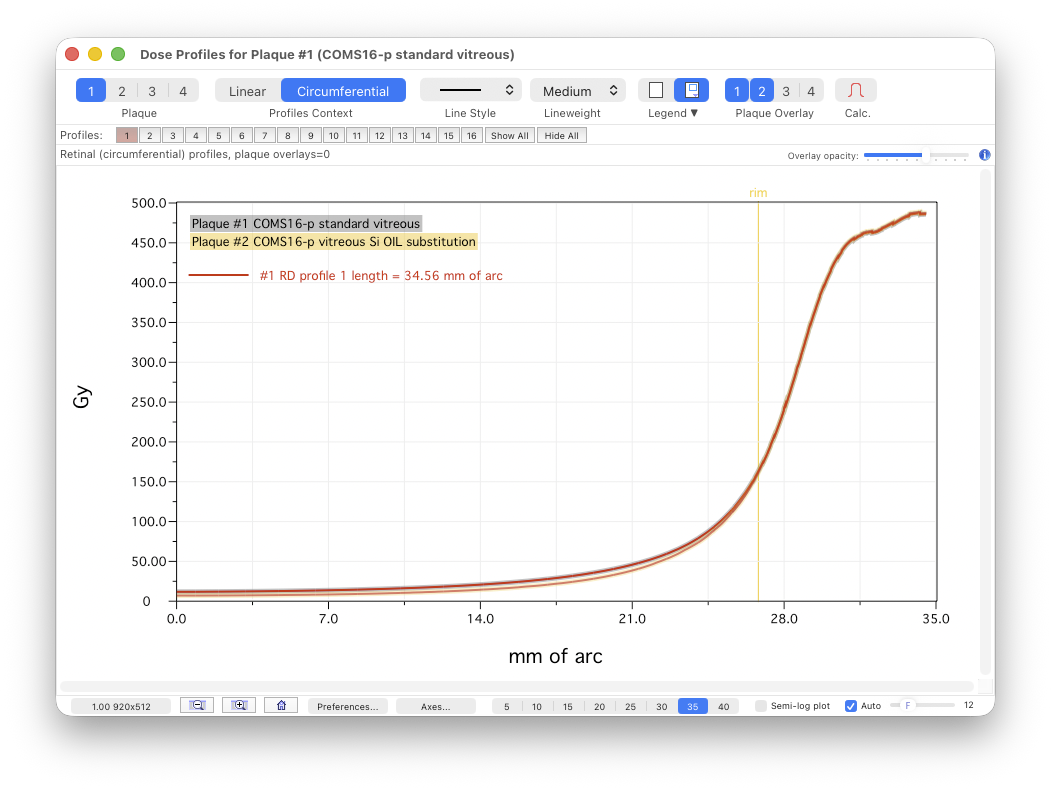Click the blue info icon

point(984,155)
